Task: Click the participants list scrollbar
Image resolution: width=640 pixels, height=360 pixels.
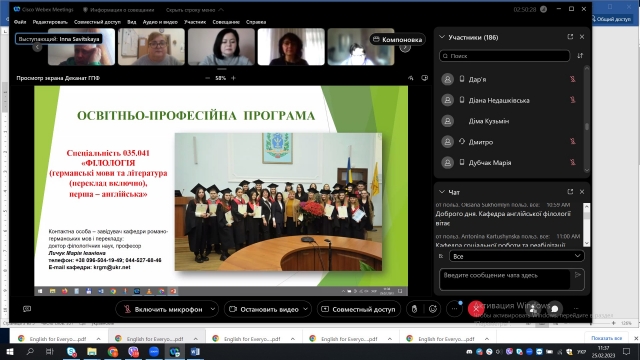Action: click(x=587, y=118)
